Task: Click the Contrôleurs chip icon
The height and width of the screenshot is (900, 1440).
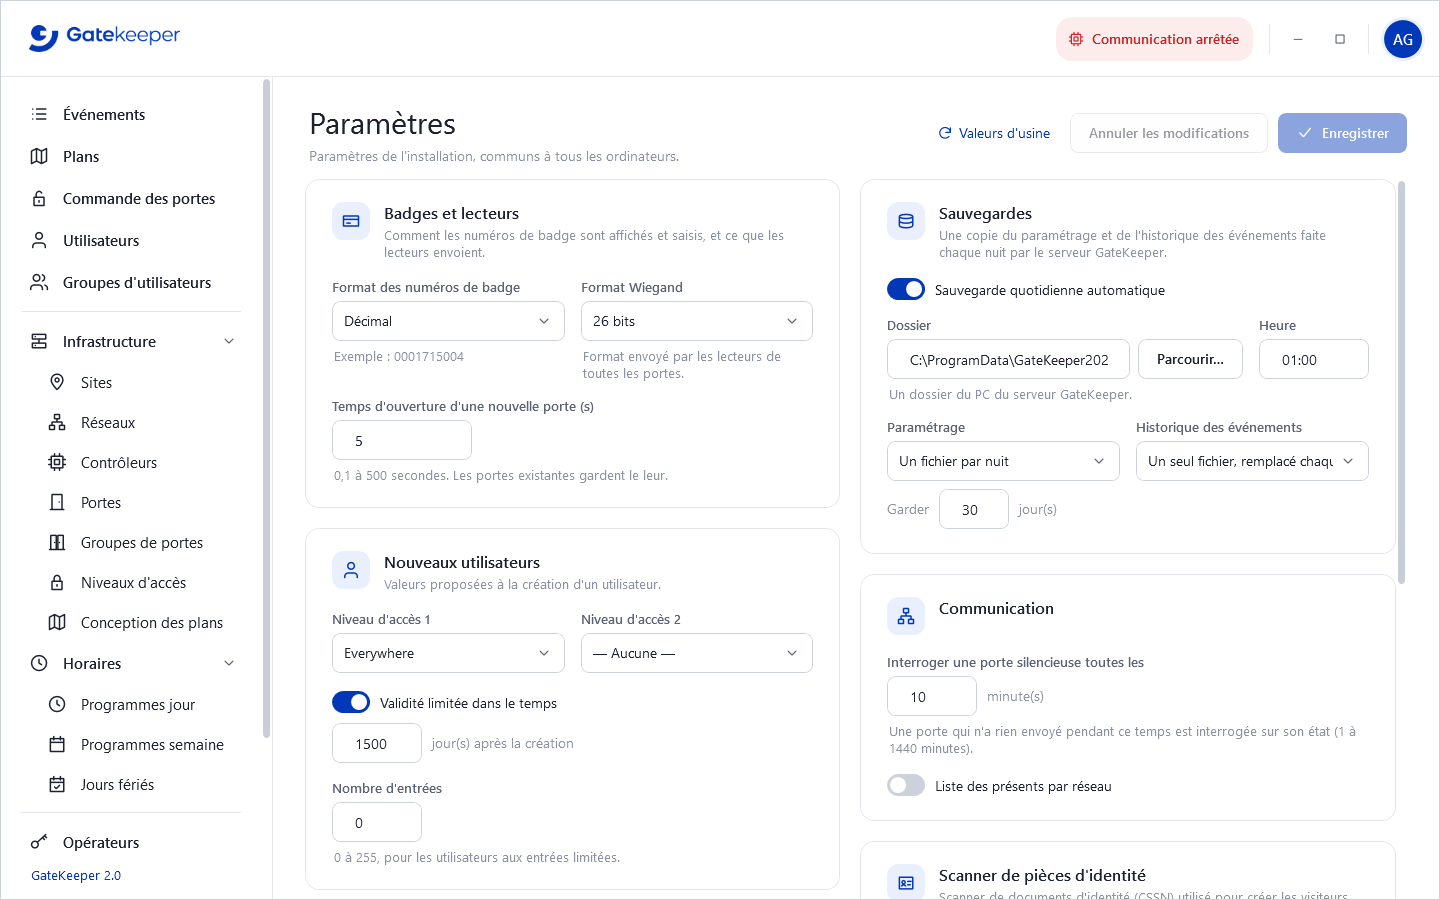Action: point(57,462)
